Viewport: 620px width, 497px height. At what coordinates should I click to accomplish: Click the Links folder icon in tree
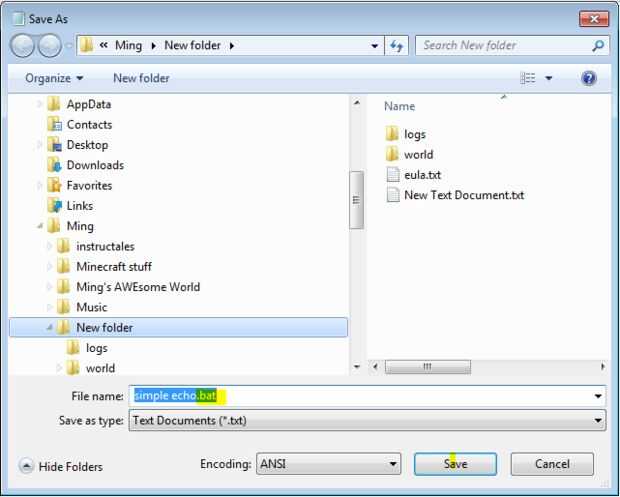point(54,206)
